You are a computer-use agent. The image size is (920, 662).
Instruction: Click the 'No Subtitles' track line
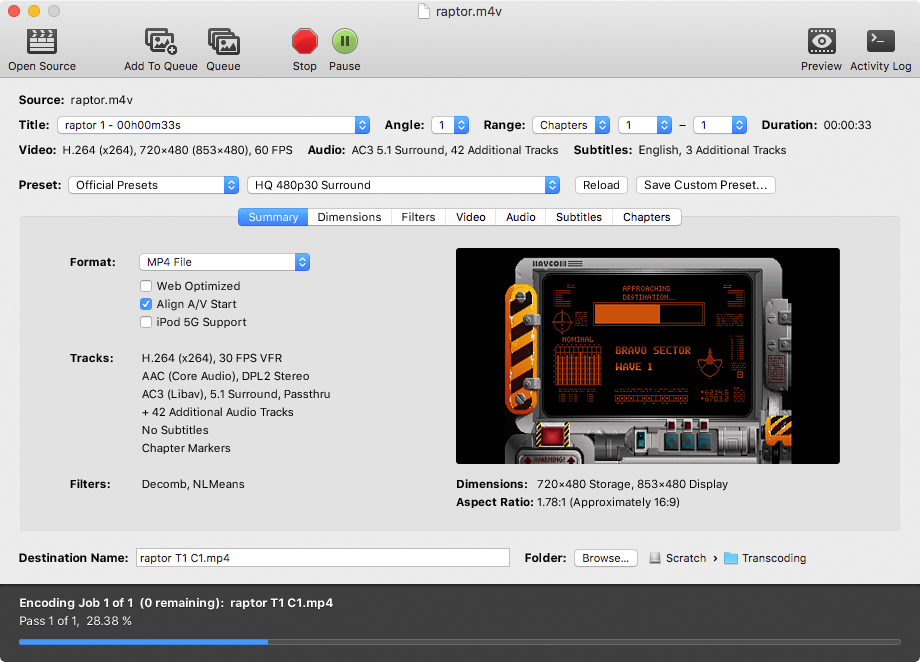coord(175,430)
